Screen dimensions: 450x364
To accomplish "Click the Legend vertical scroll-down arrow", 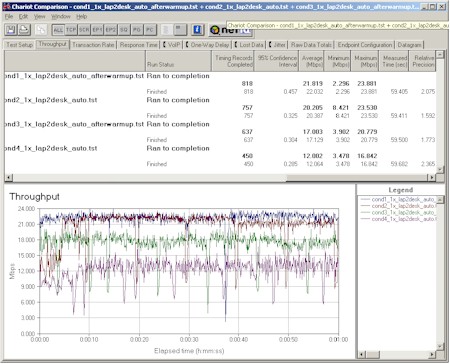I will pyautogui.click(x=440, y=346).
